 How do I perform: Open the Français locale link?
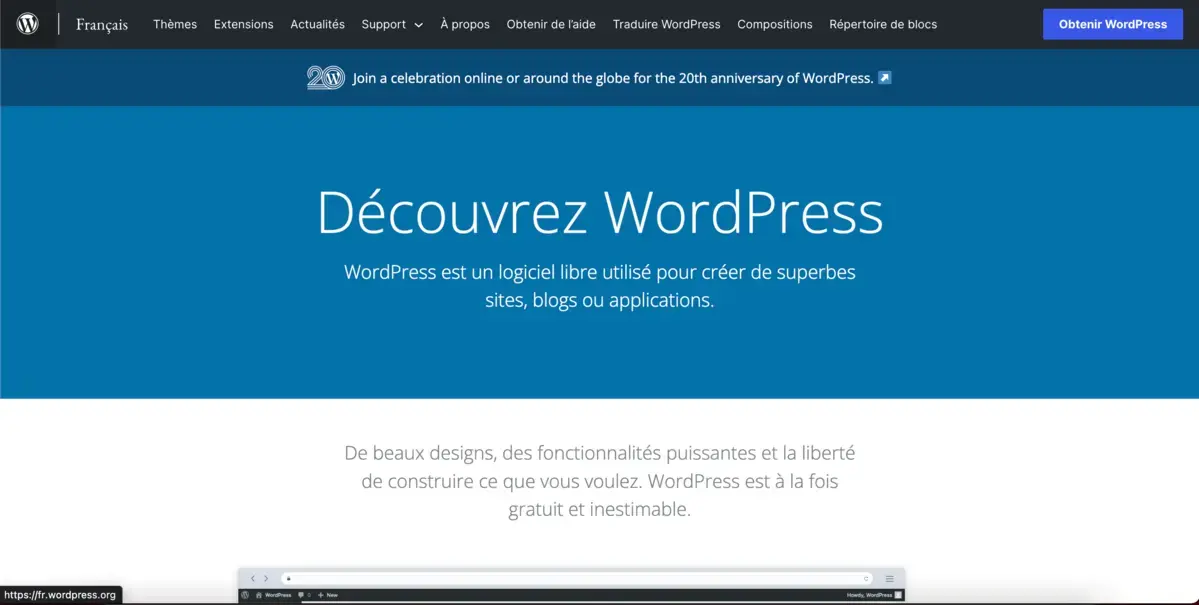pos(102,24)
